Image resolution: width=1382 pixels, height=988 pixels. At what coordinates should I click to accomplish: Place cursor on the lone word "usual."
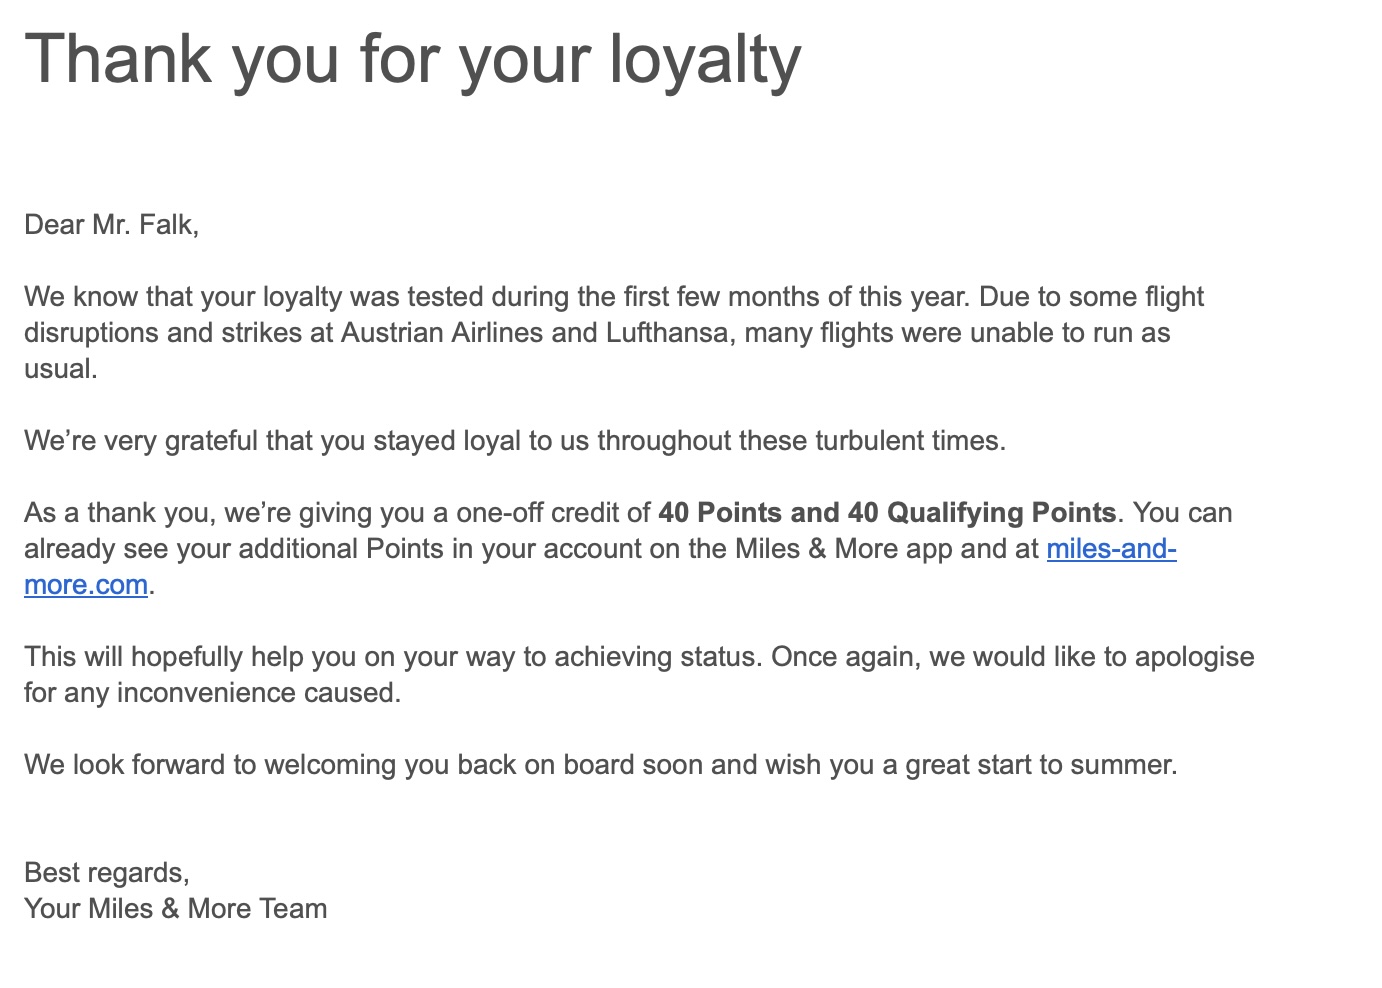point(61,369)
